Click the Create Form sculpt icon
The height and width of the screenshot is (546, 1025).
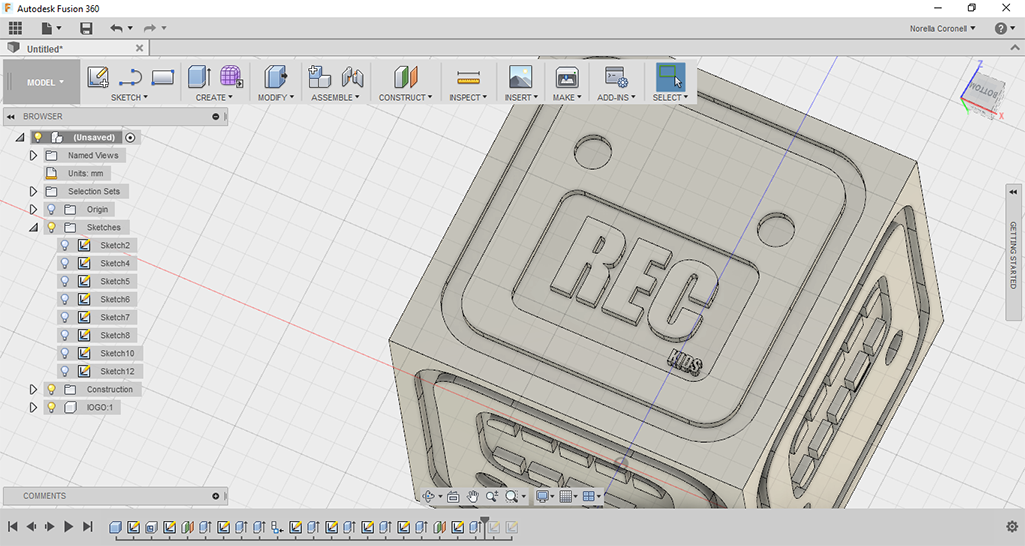click(231, 77)
